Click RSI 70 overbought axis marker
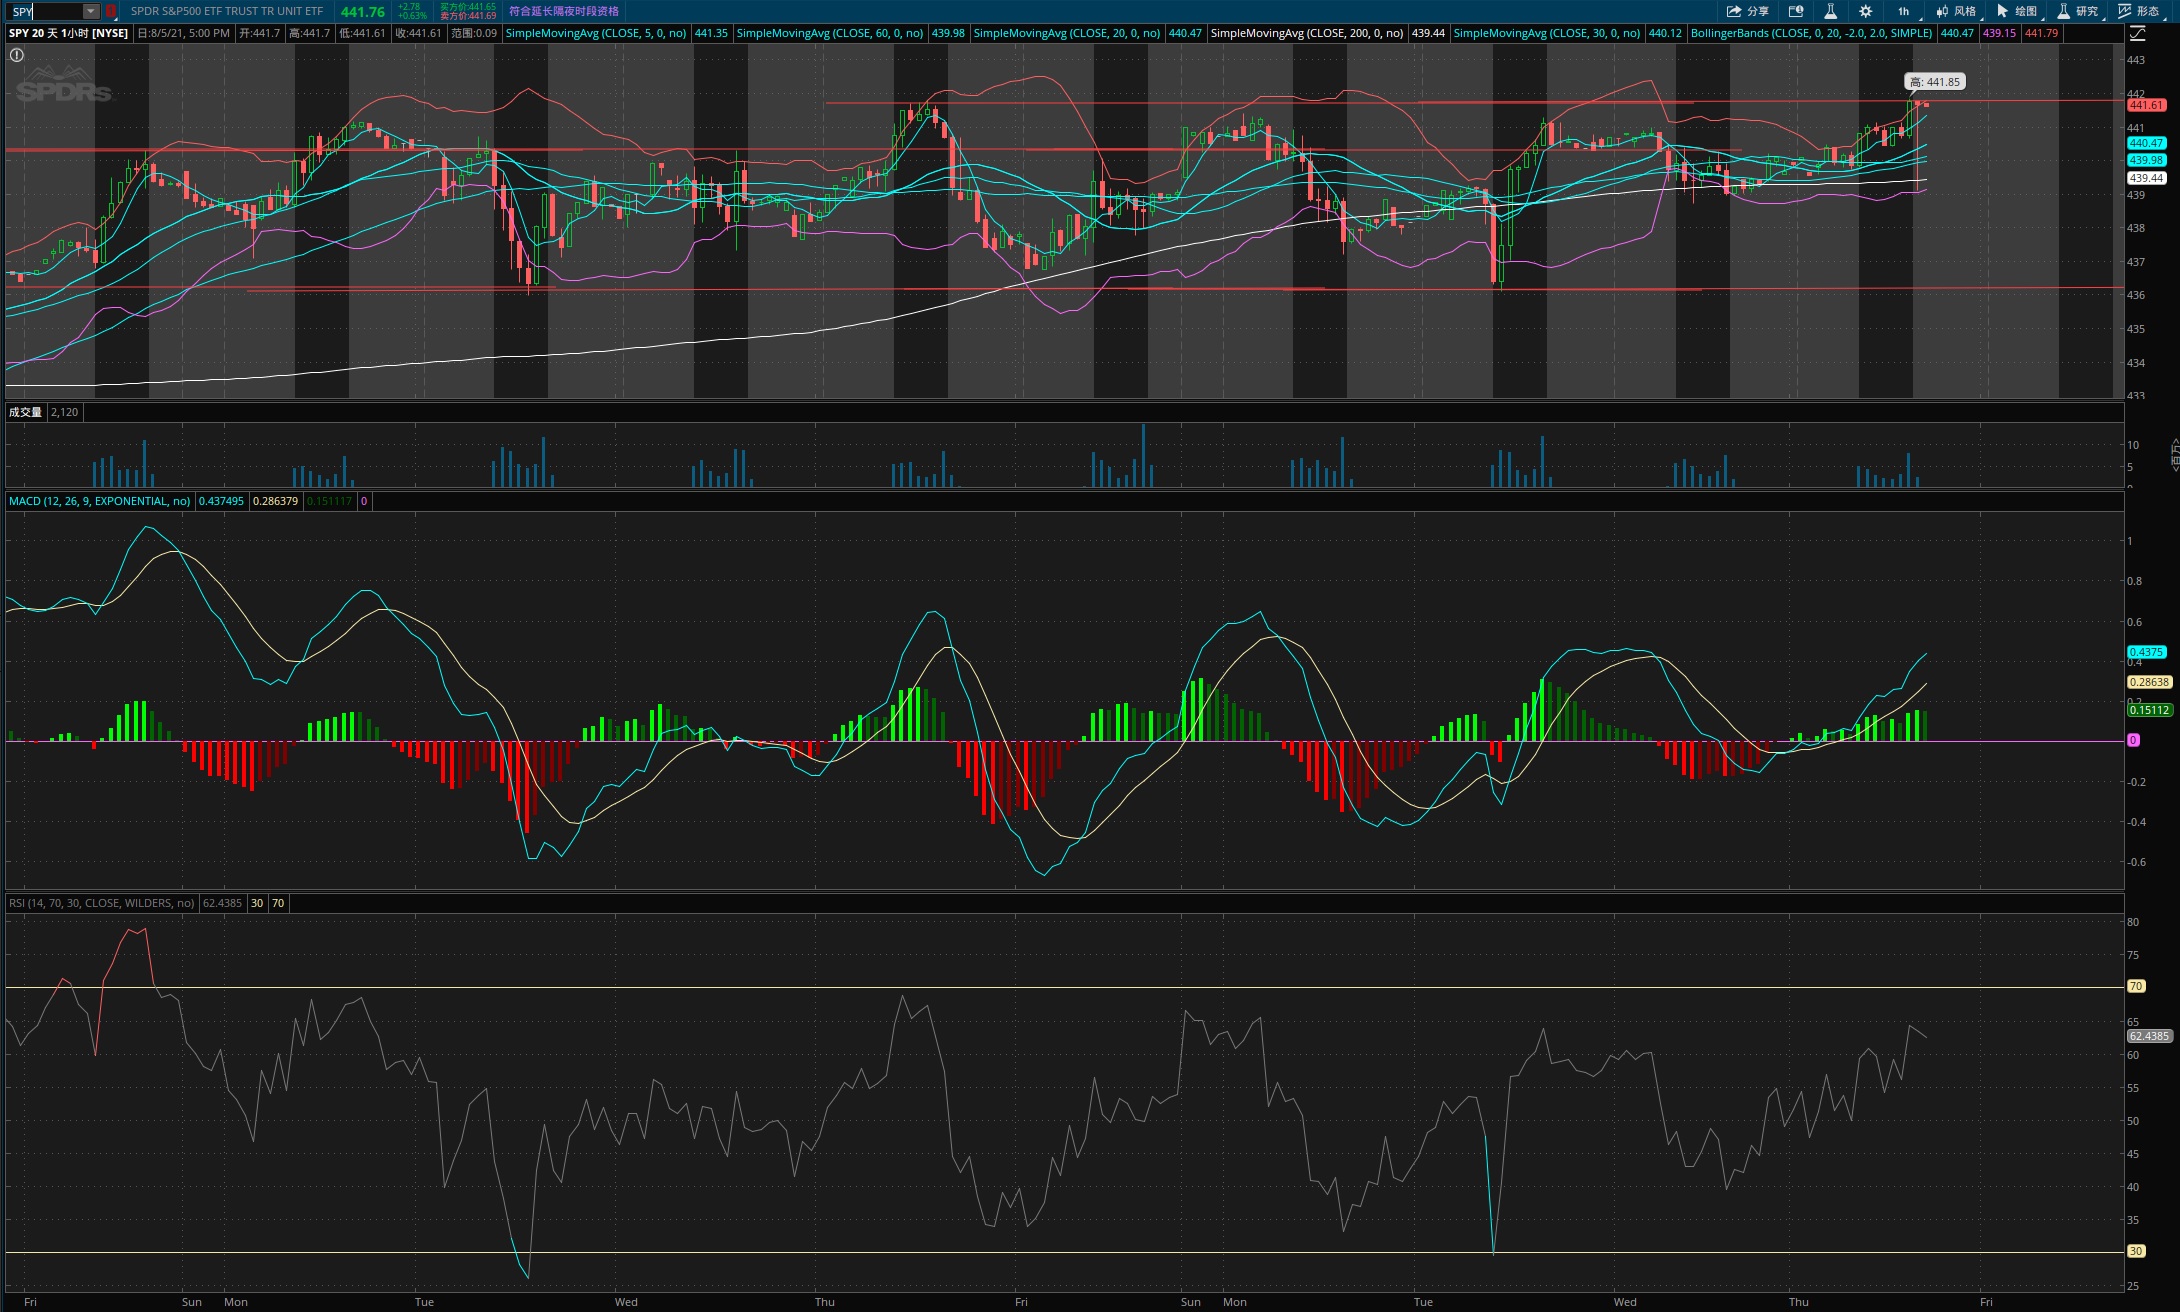Screen dimensions: 2180x1312 2136,986
